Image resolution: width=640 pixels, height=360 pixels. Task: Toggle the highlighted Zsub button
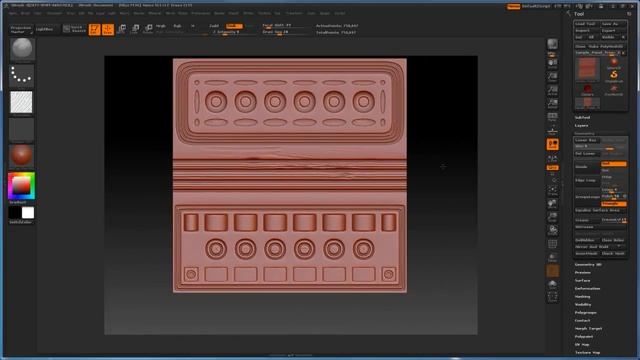234,26
